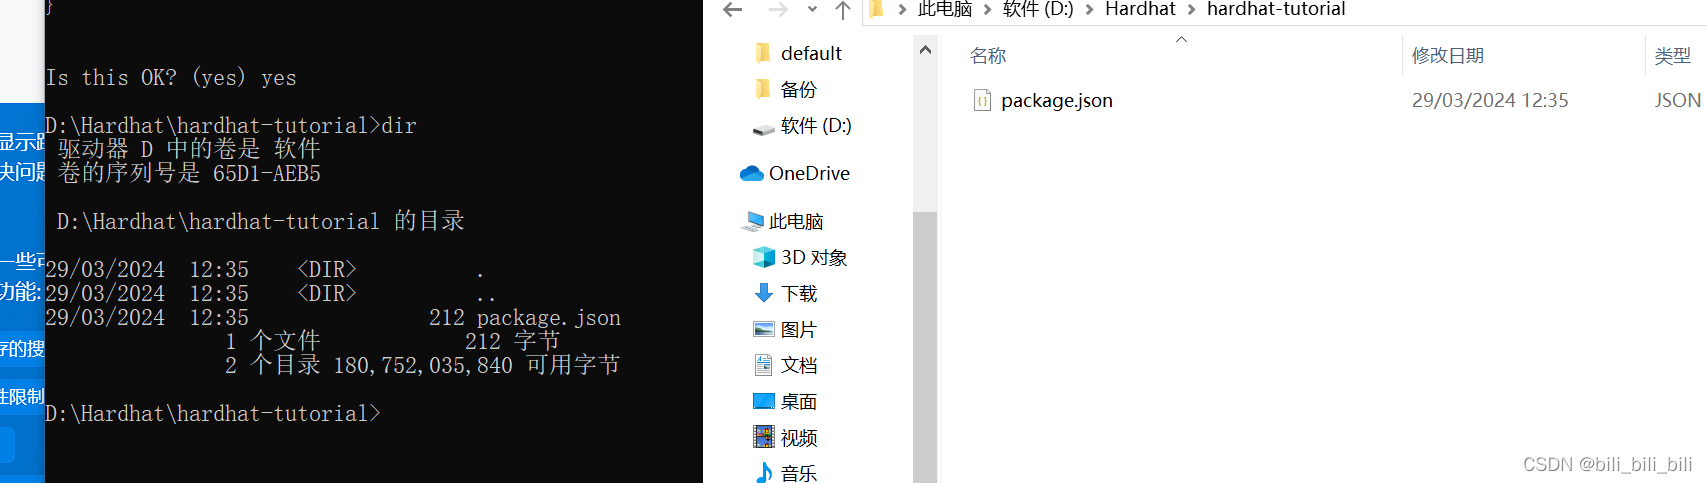Click the folder icon in the address bar
Viewport: 1707px width, 483px height.
[876, 9]
